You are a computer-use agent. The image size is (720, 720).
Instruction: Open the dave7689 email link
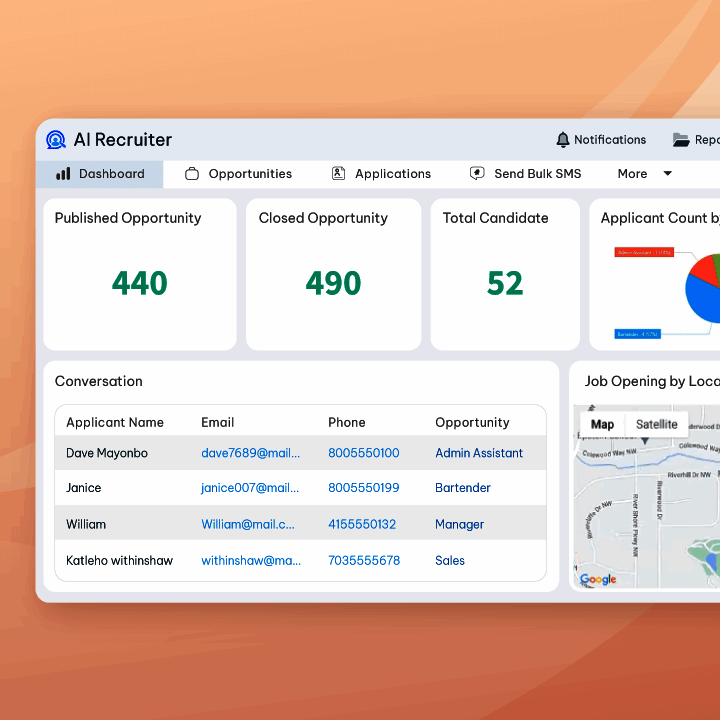point(250,453)
